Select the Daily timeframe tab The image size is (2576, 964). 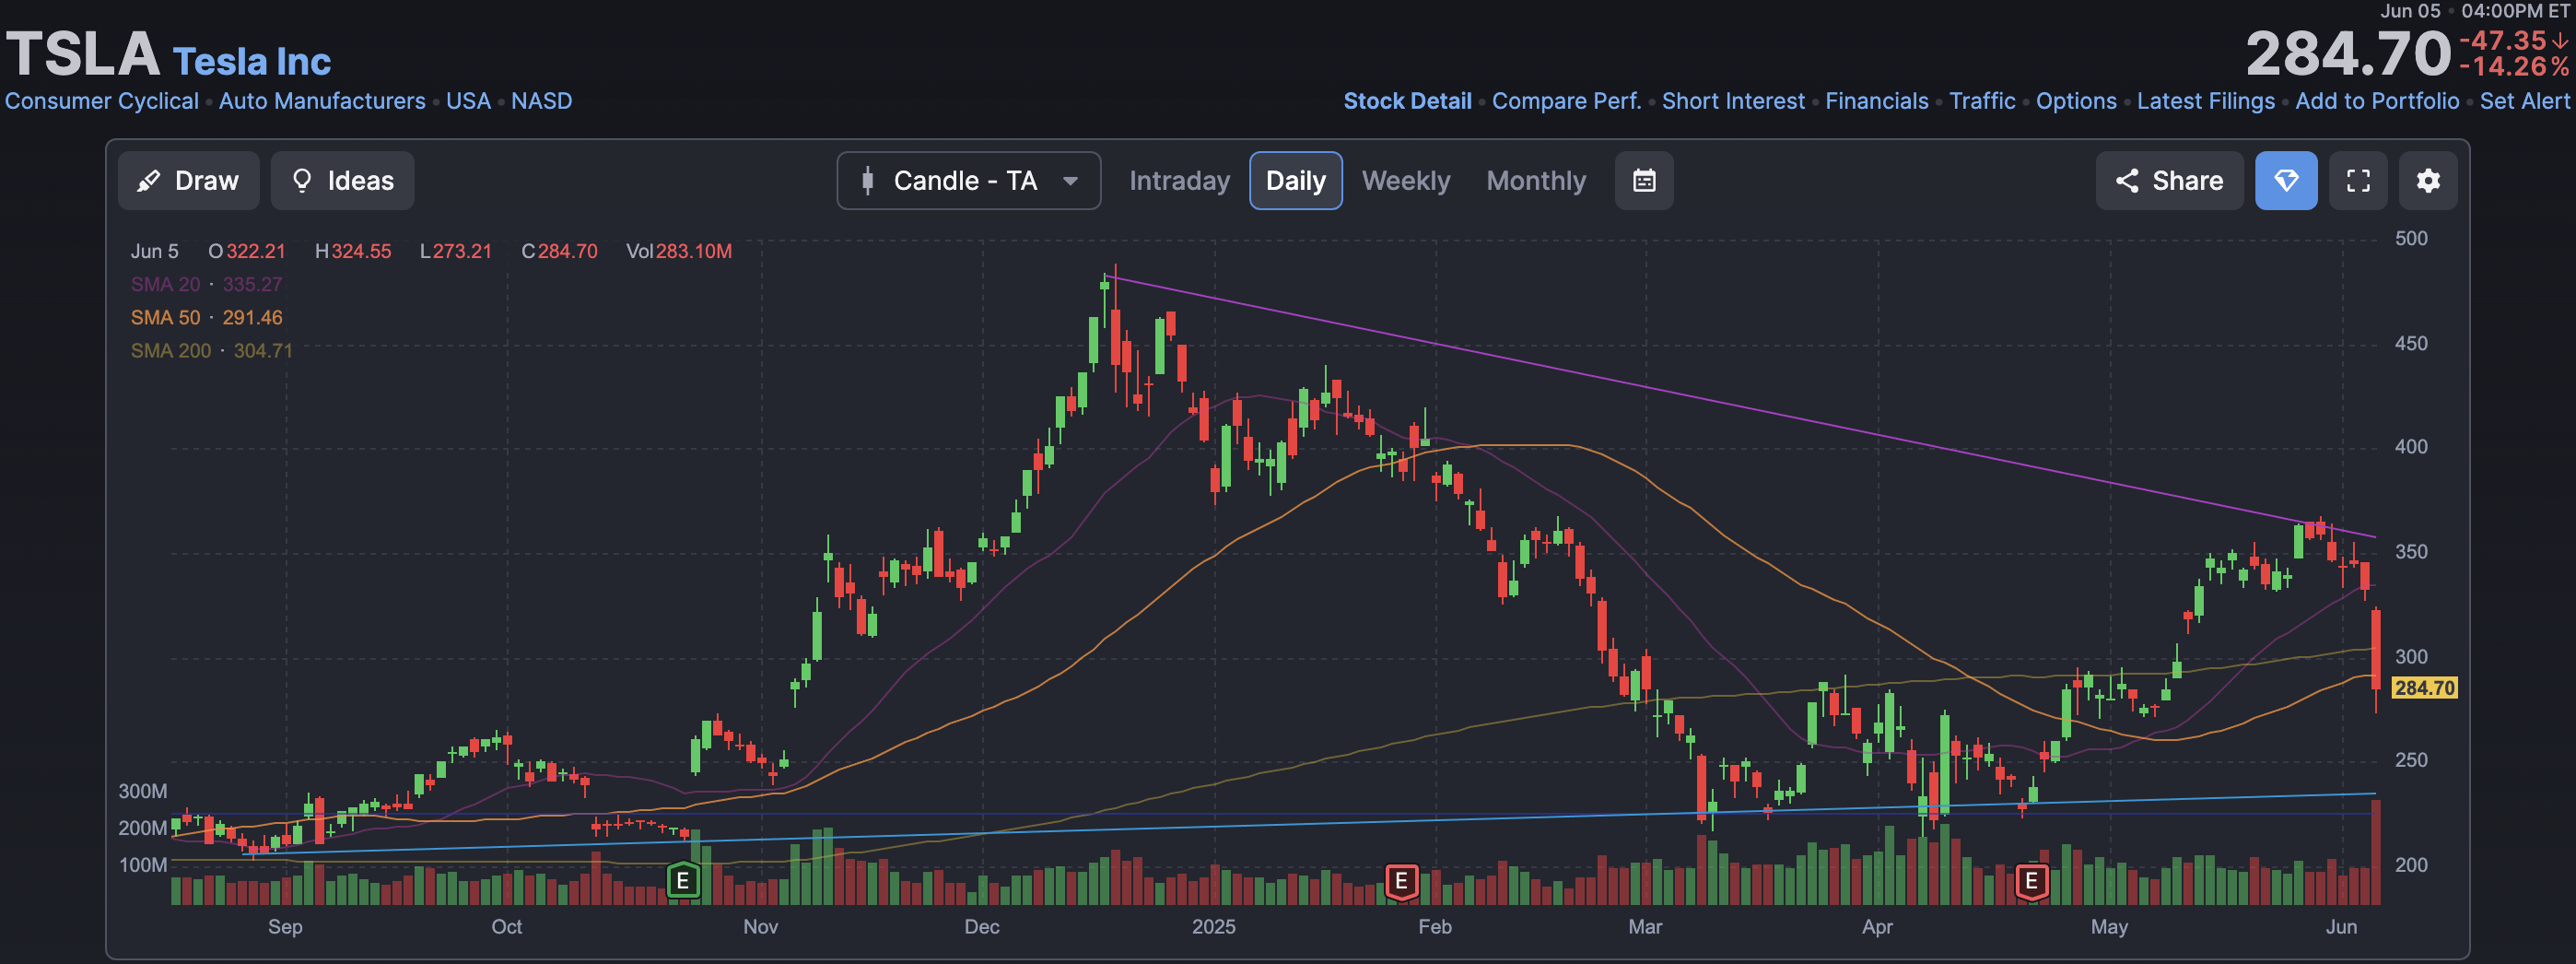click(x=1295, y=181)
